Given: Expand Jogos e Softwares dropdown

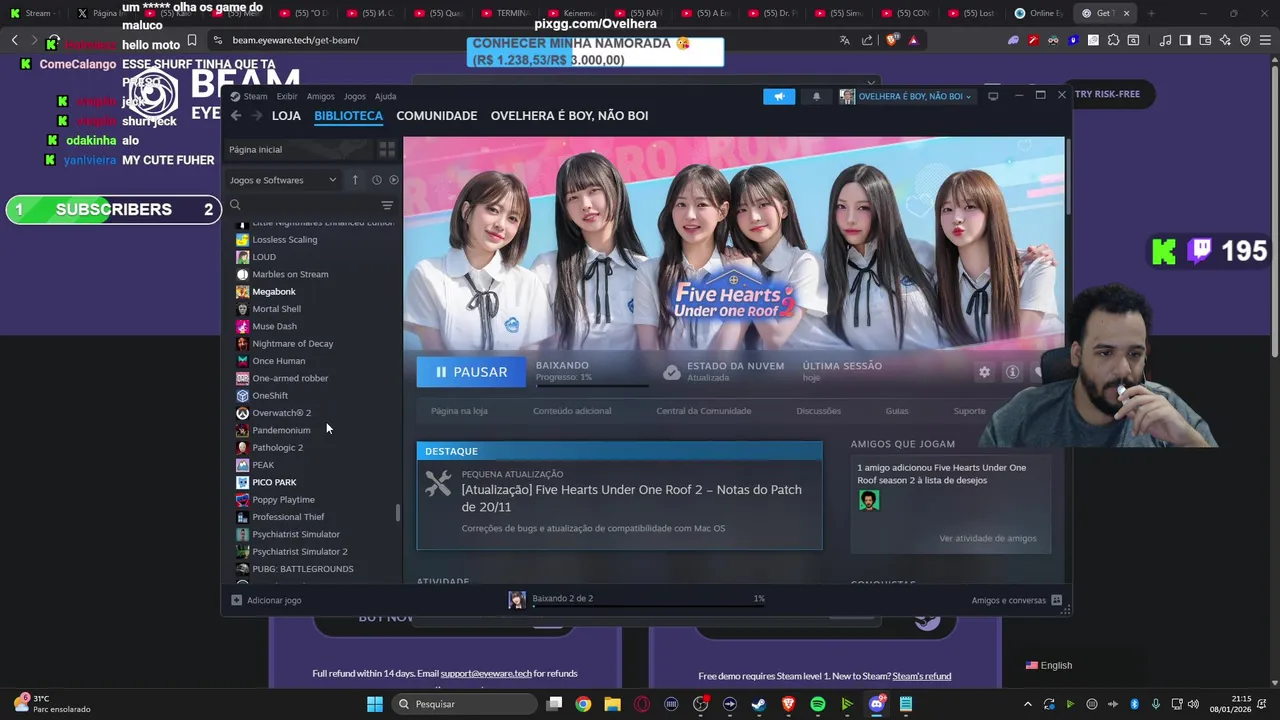Looking at the screenshot, I should pyautogui.click(x=284, y=180).
